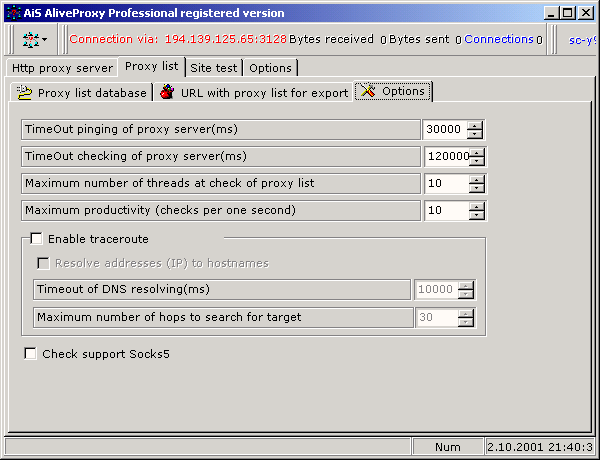
Task: Click maximum hops value field 30
Action: pyautogui.click(x=436, y=317)
